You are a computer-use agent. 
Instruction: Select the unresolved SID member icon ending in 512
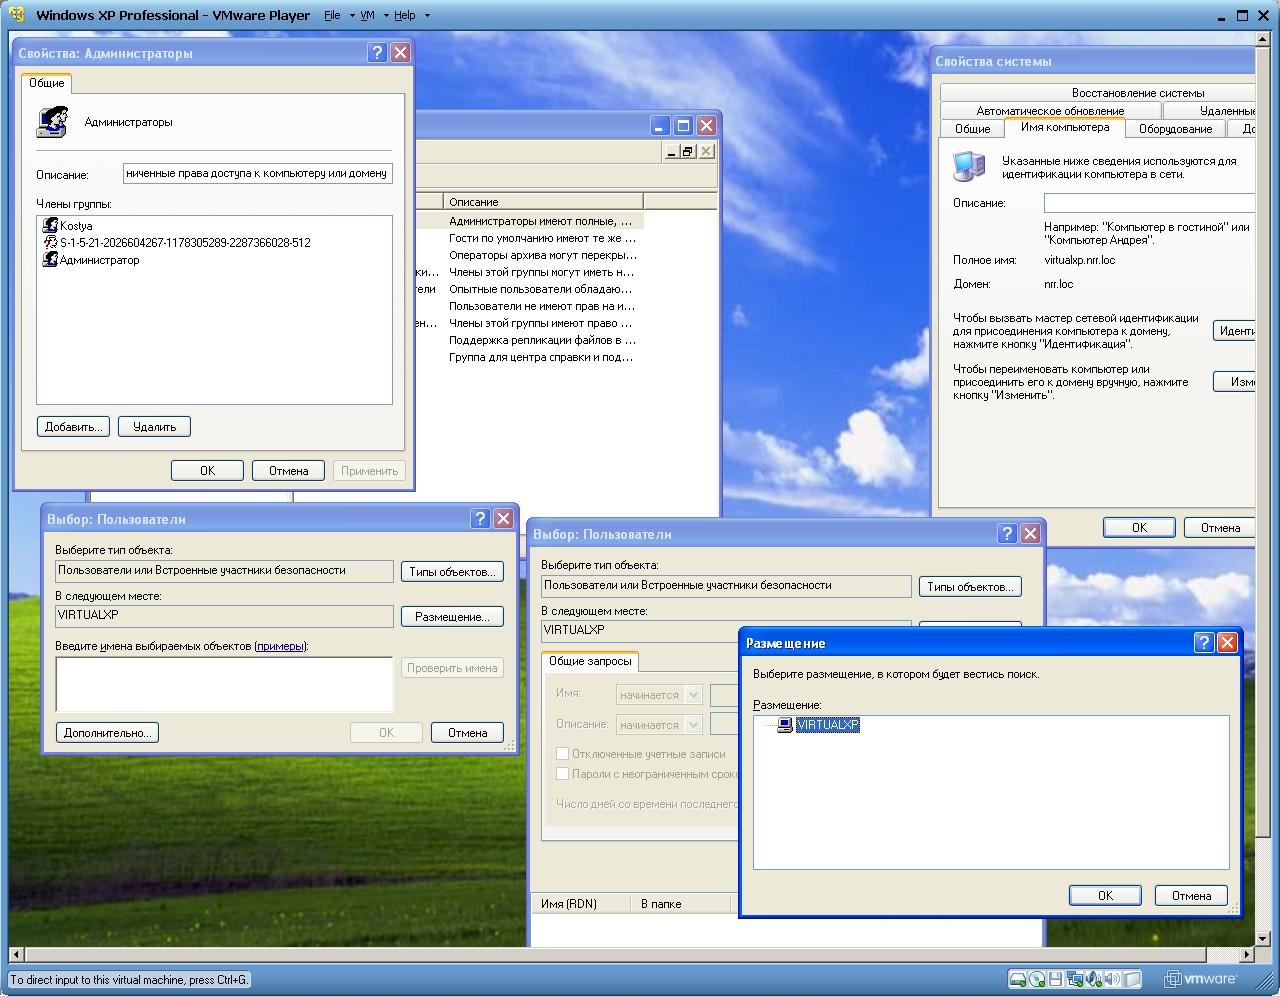pyautogui.click(x=50, y=242)
